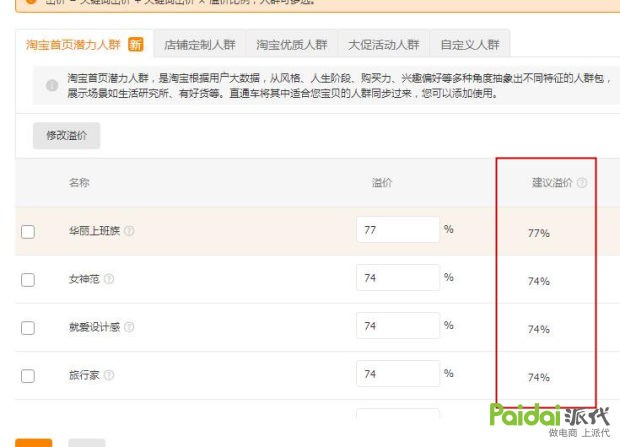Select the 旅行家 audience name
The height and width of the screenshot is (447, 620).
(x=84, y=375)
